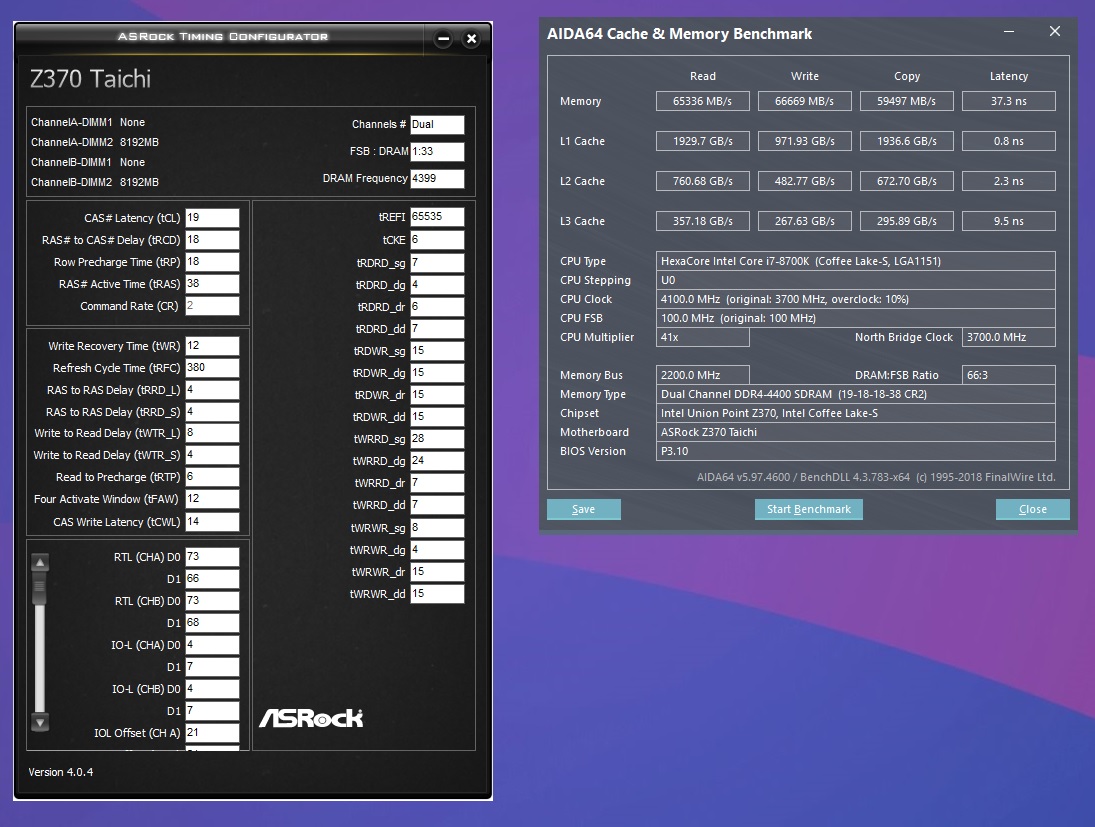Click the tRDRD_dg value field
This screenshot has width=1095, height=827.
click(x=437, y=285)
